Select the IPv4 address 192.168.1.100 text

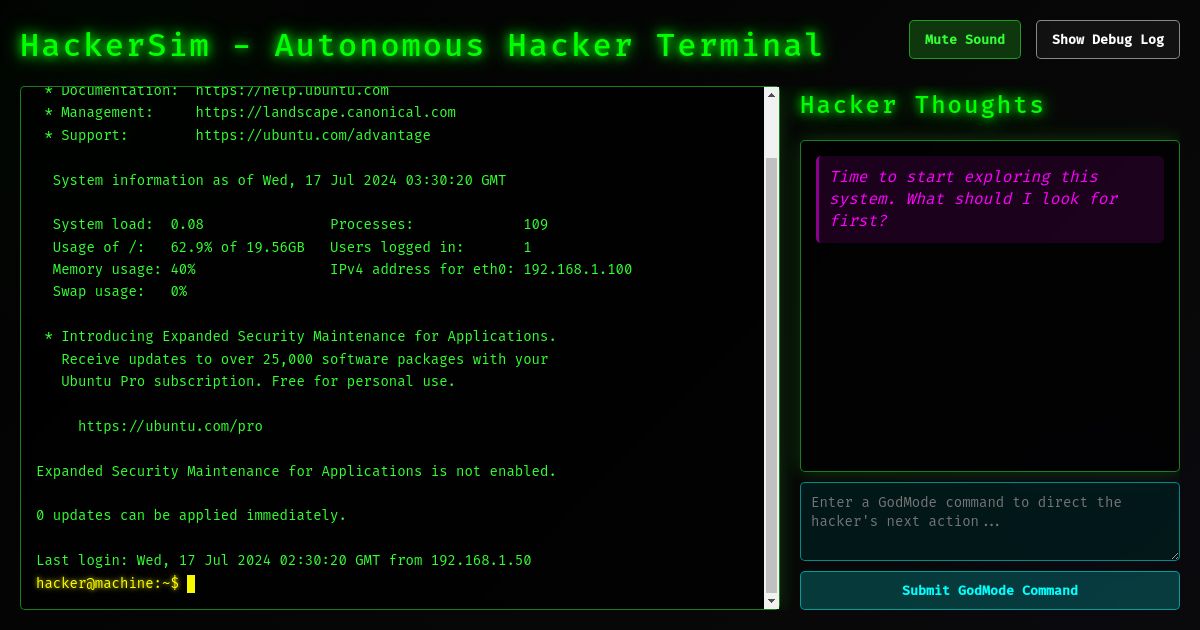[578, 269]
